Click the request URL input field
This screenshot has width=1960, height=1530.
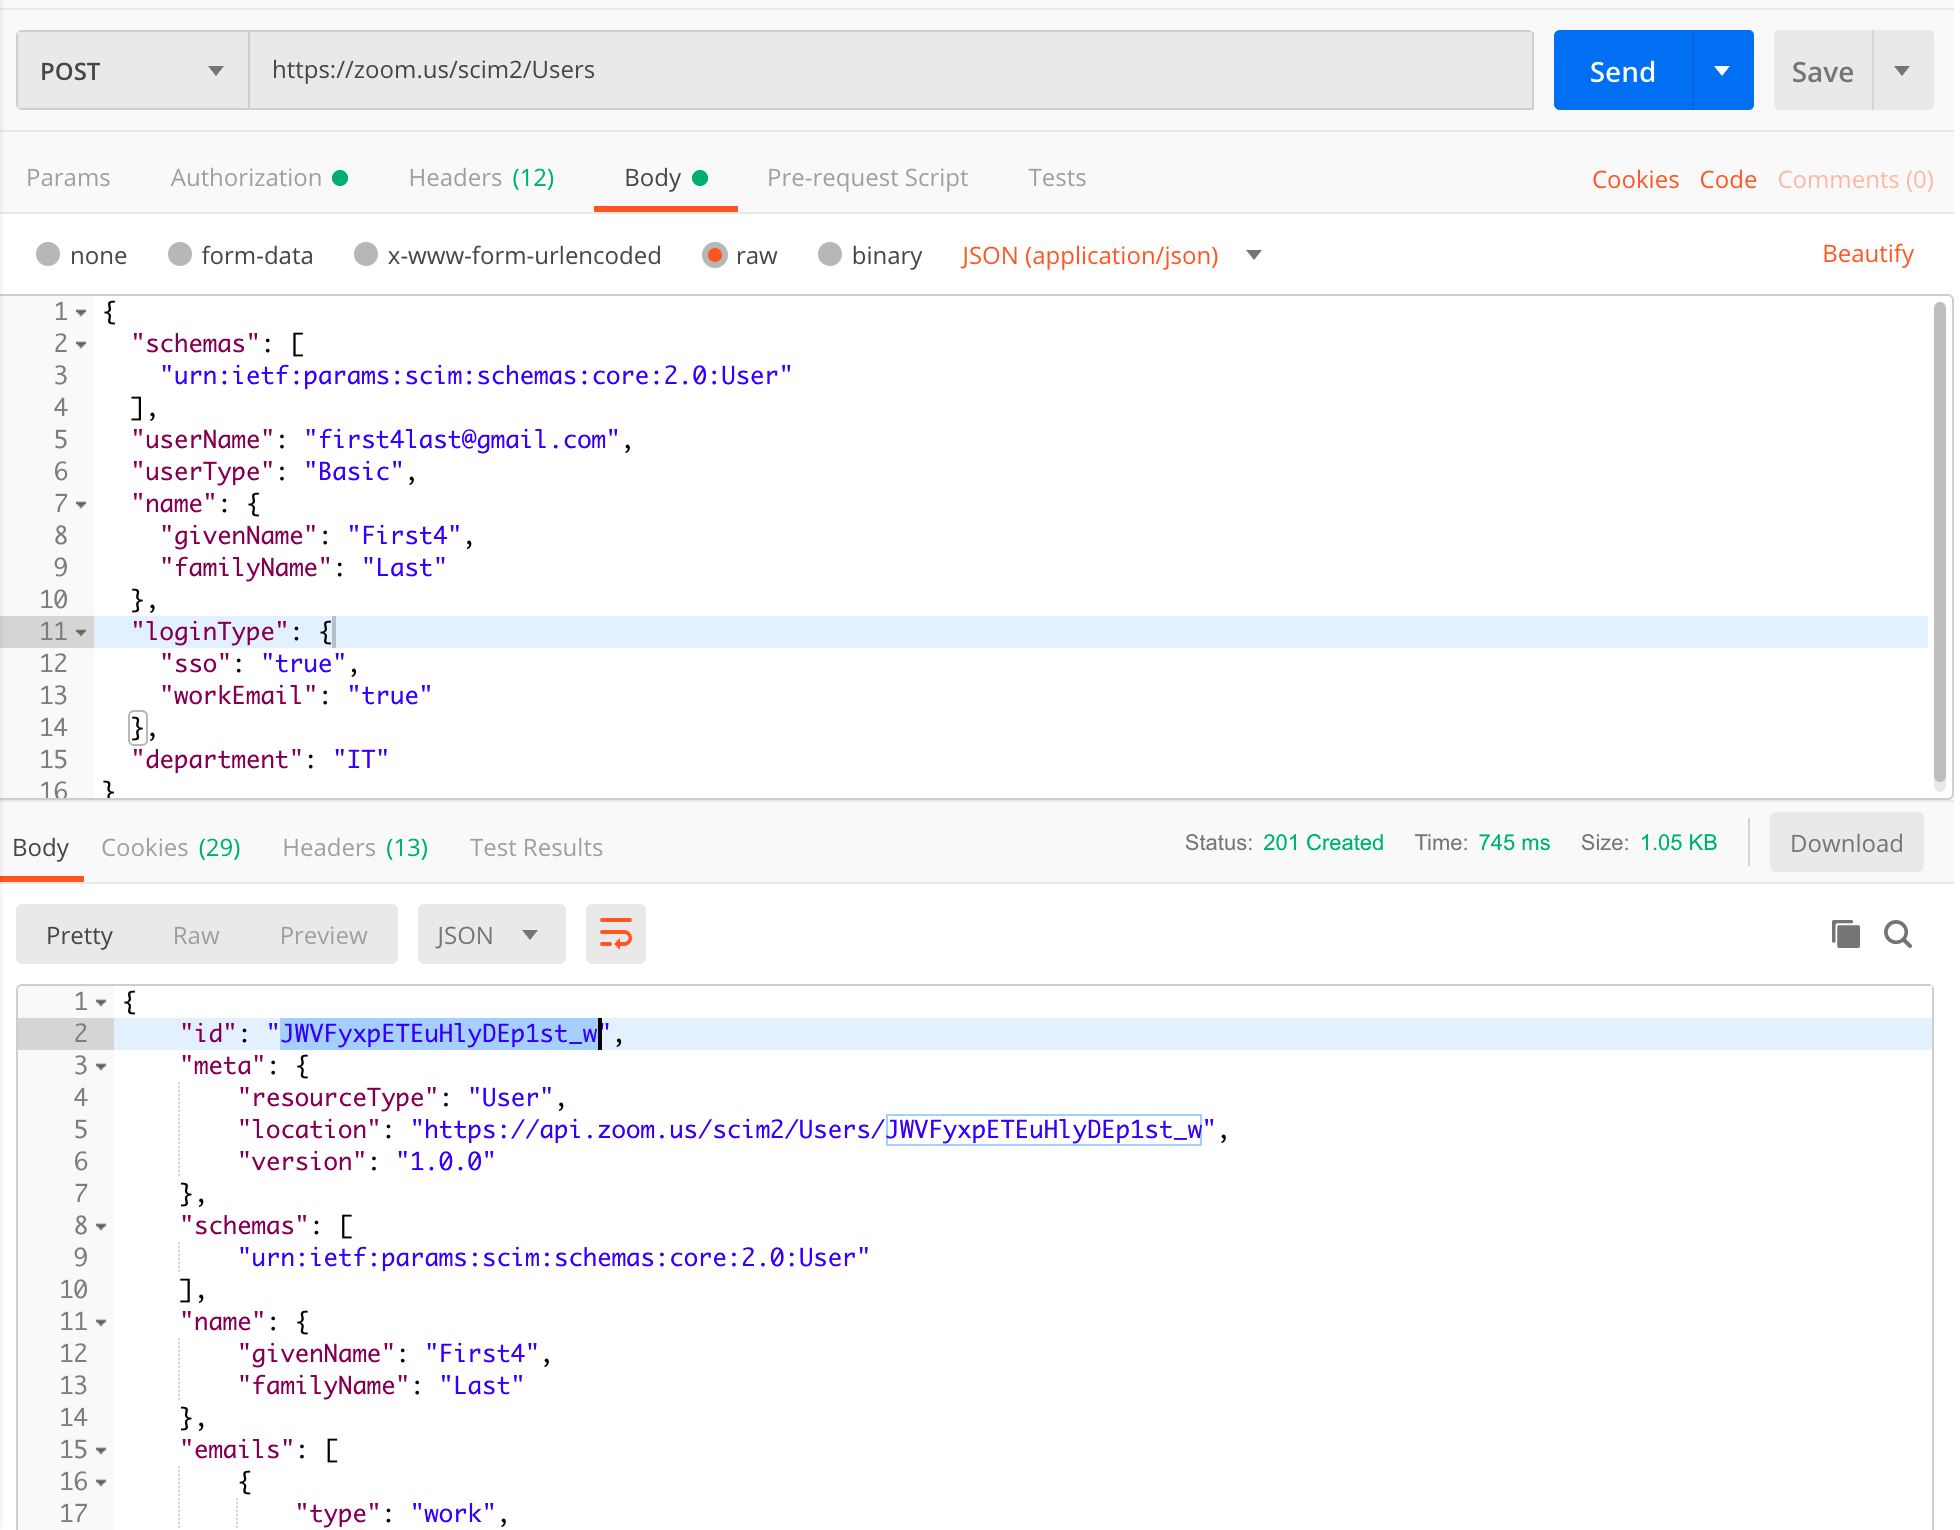890,70
